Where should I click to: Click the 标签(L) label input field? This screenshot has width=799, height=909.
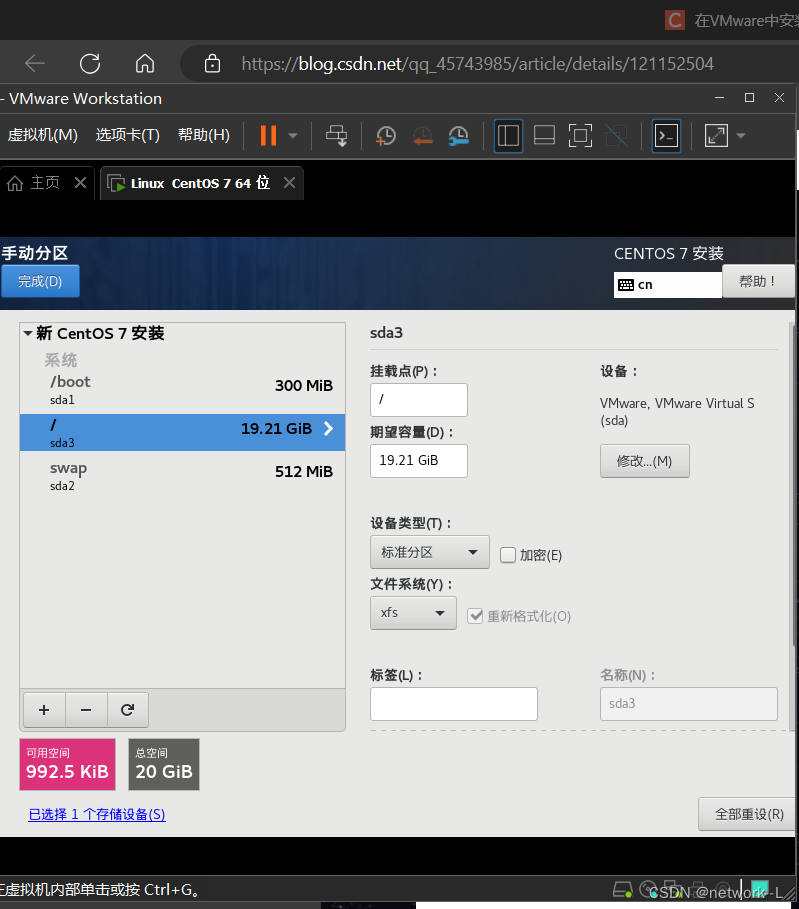pos(454,704)
